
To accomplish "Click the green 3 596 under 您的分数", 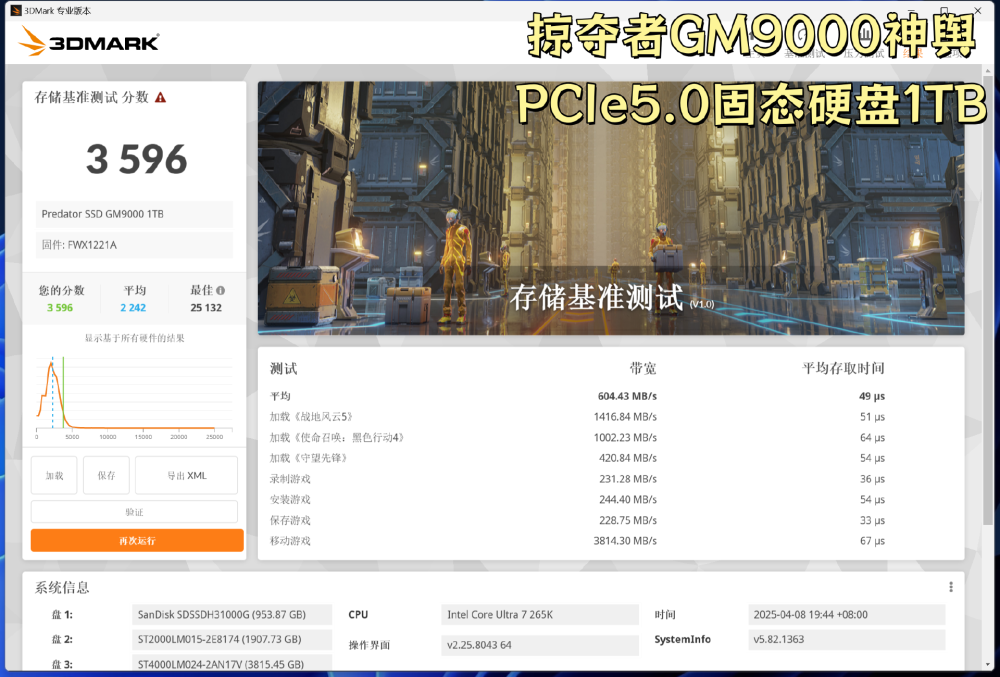I will pyautogui.click(x=60, y=307).
